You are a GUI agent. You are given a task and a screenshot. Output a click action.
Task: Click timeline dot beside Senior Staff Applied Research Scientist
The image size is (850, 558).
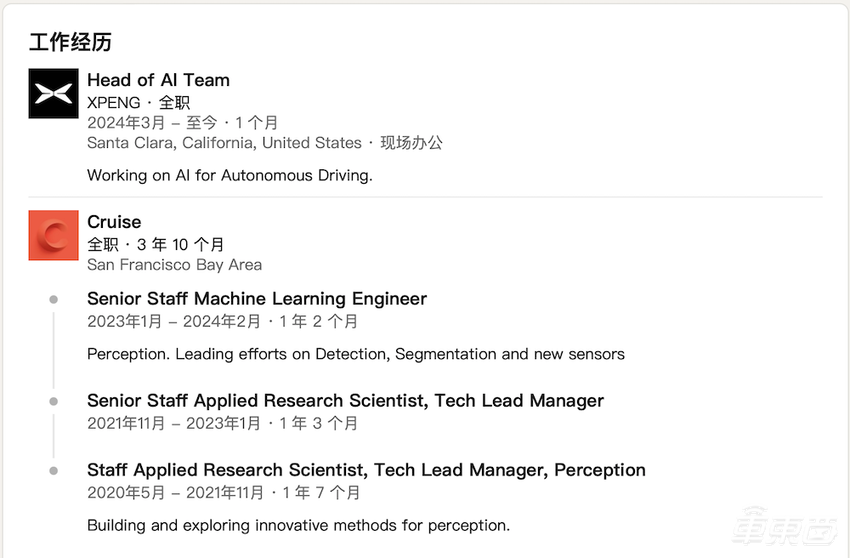pyautogui.click(x=53, y=401)
